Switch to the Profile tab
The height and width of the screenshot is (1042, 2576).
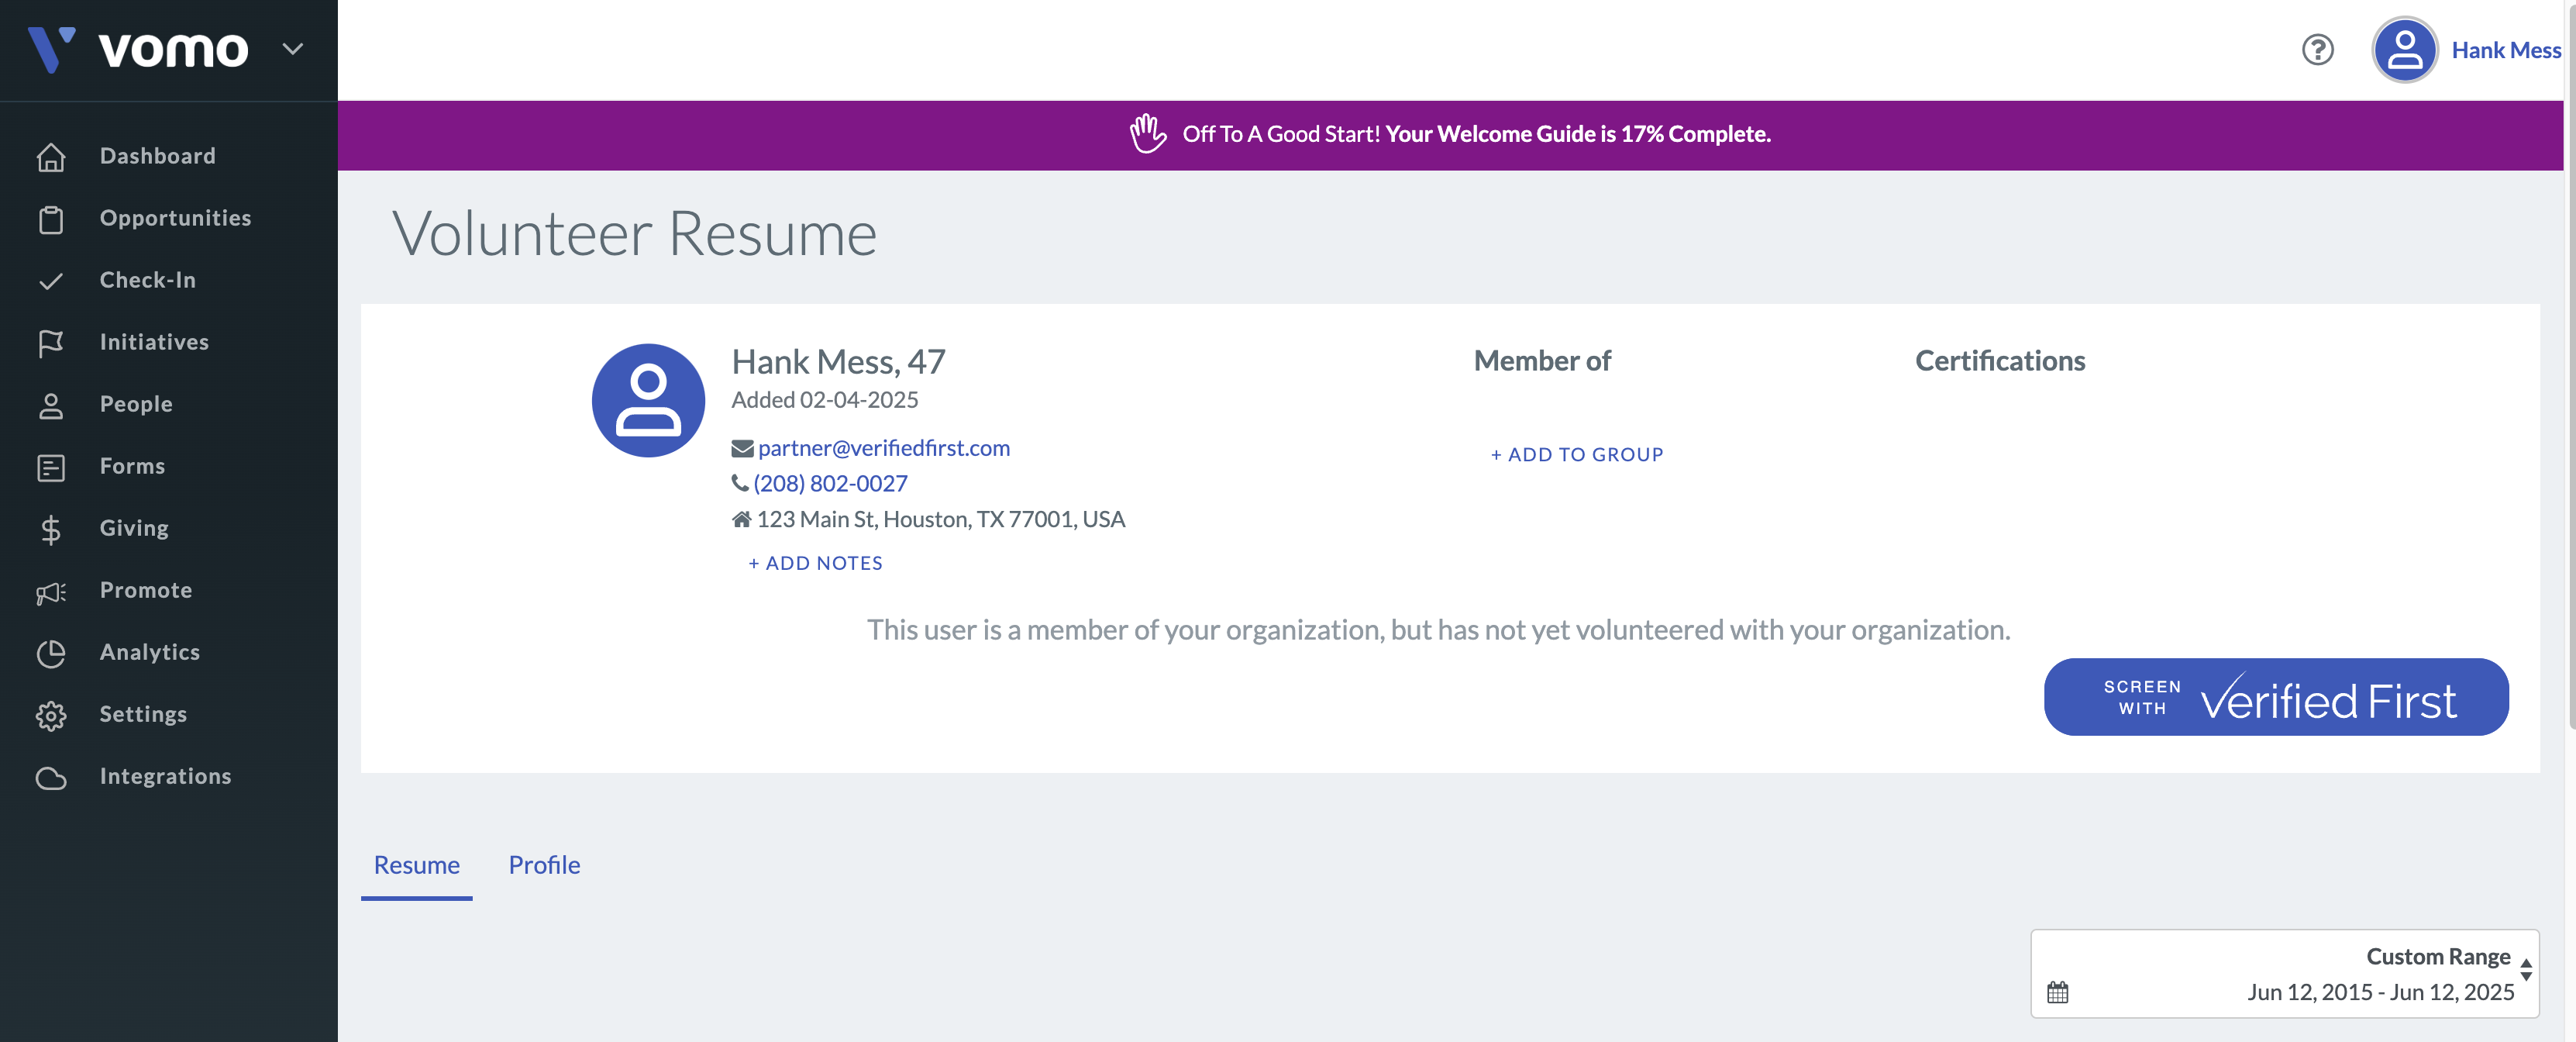pos(544,864)
